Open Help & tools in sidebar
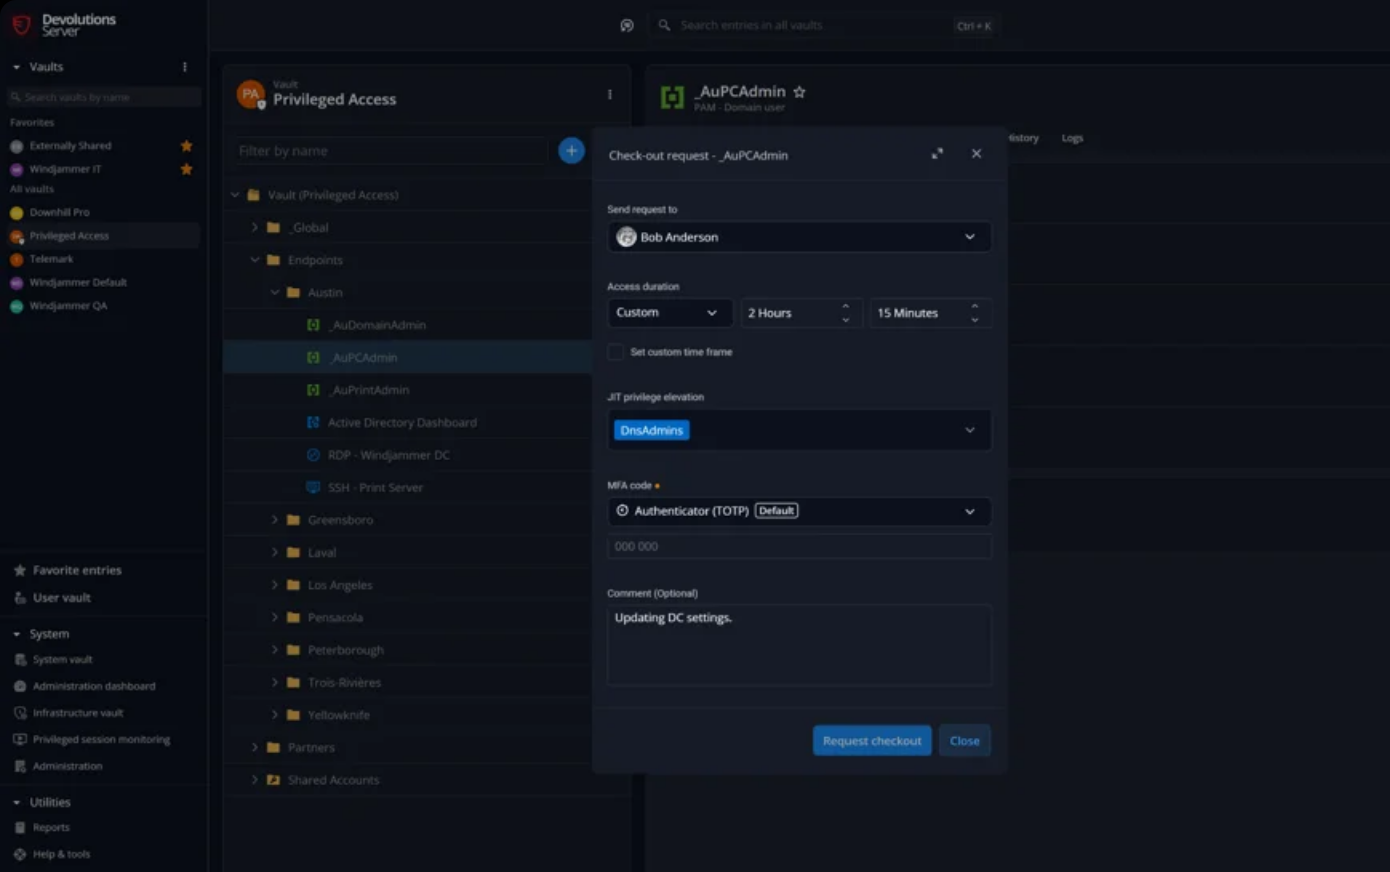 tap(52, 854)
